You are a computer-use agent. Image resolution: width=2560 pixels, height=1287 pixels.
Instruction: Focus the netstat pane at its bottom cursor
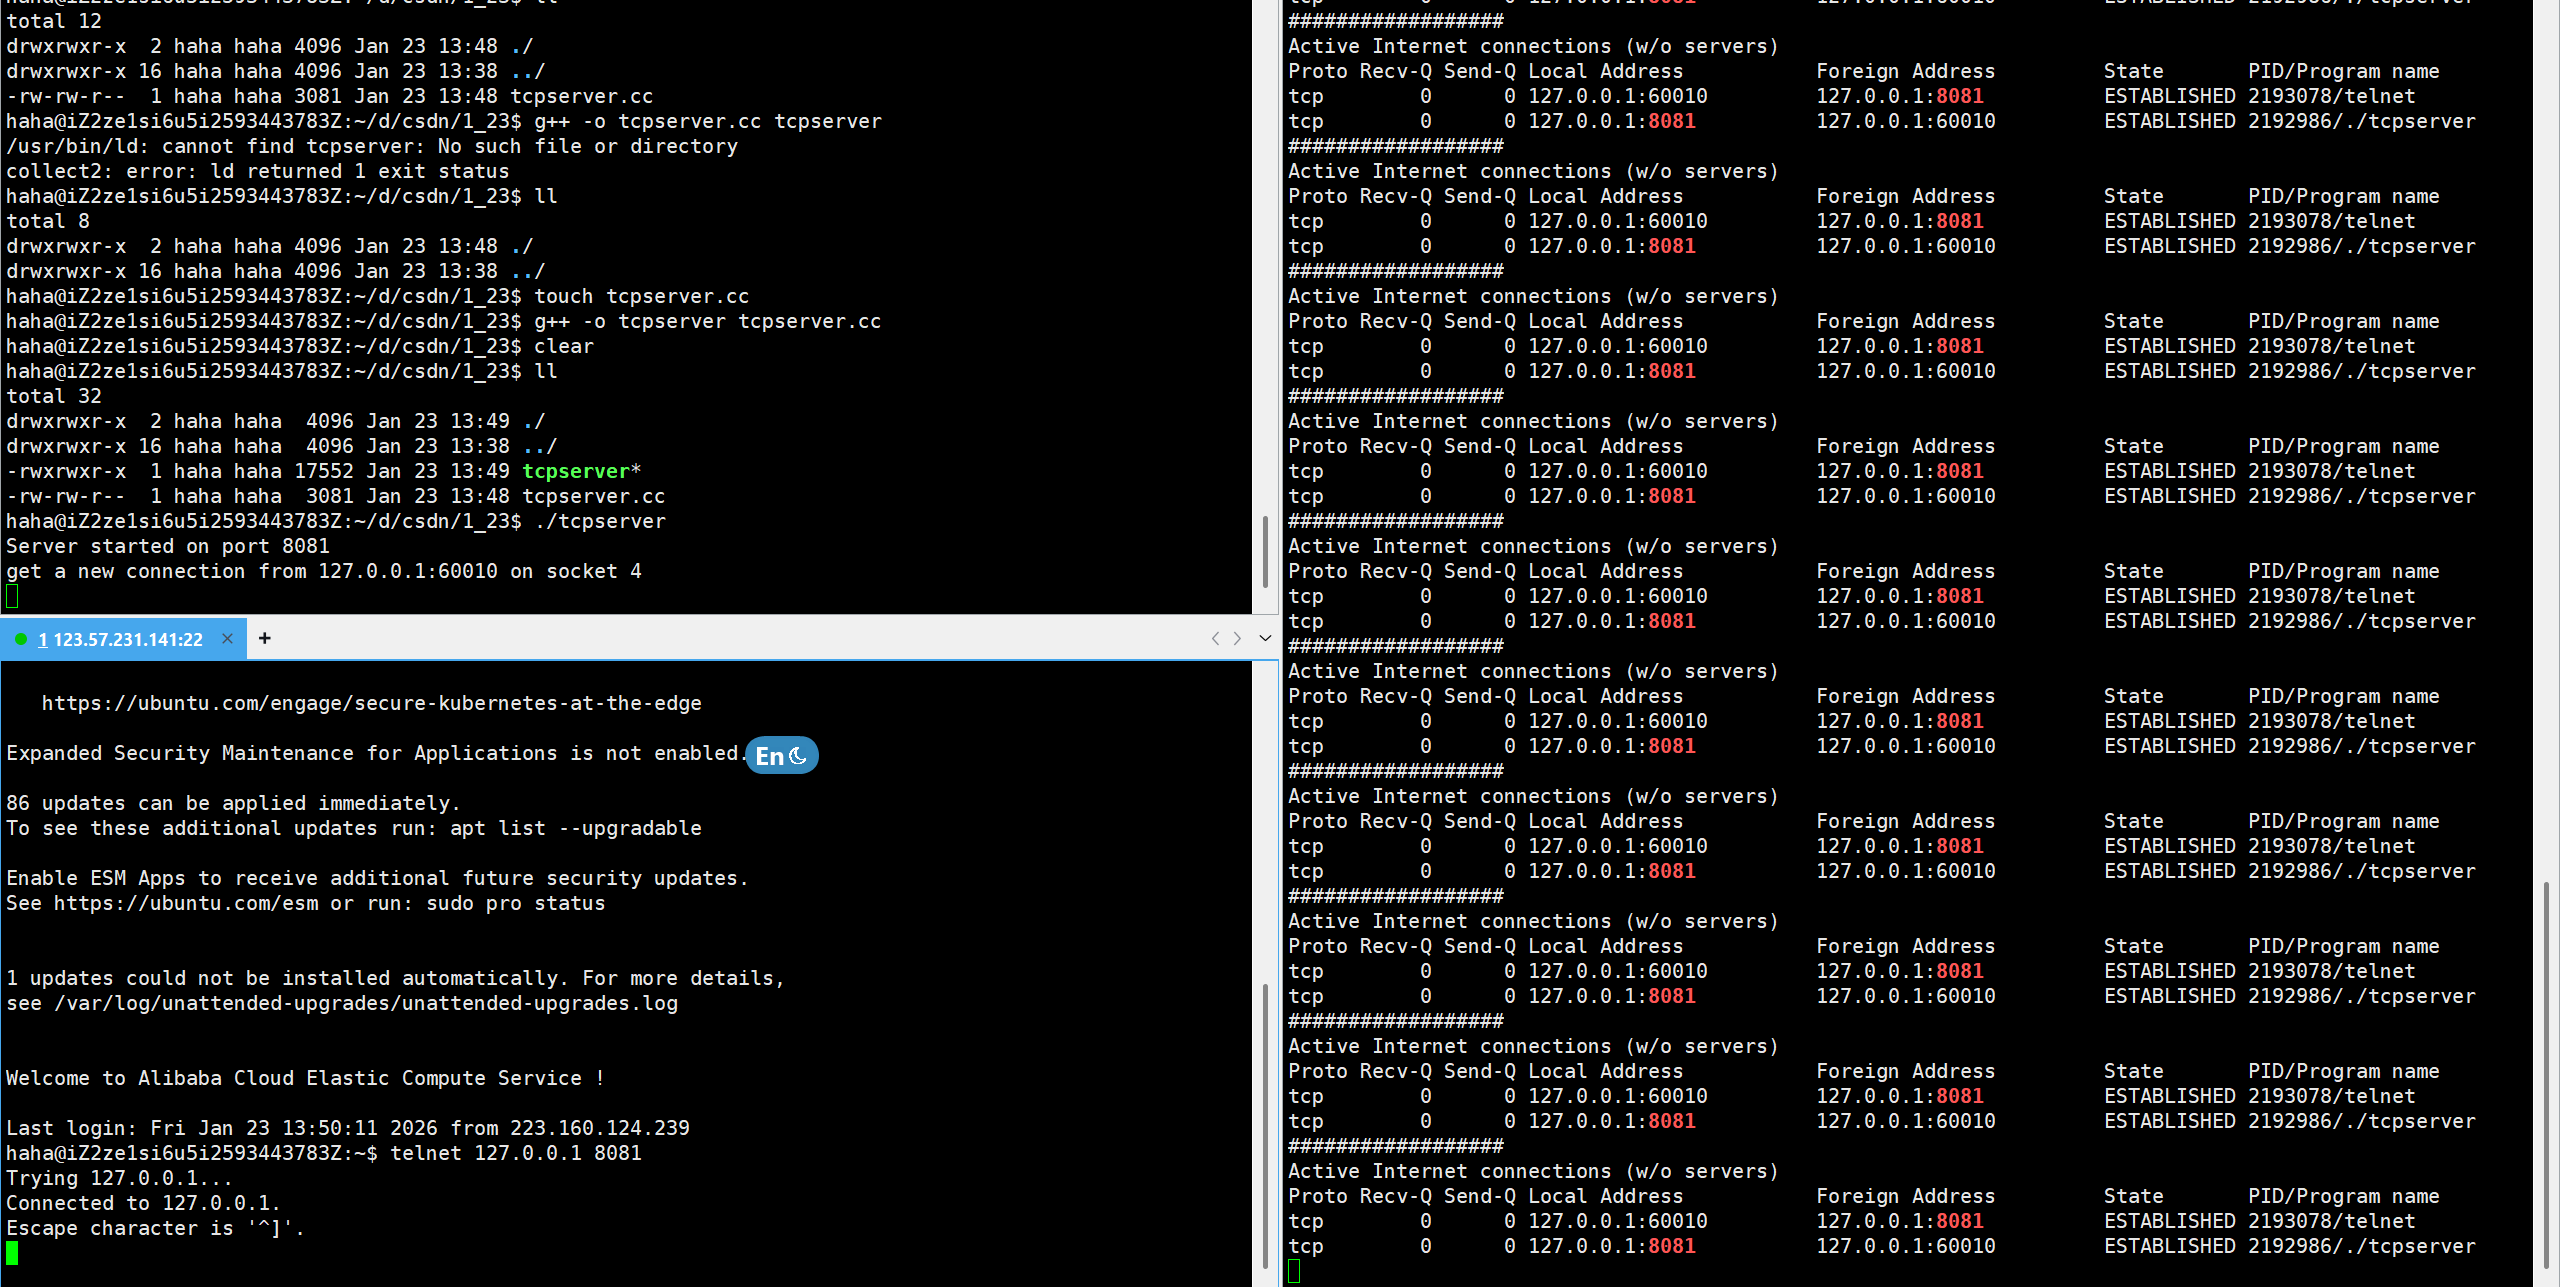1294,1271
